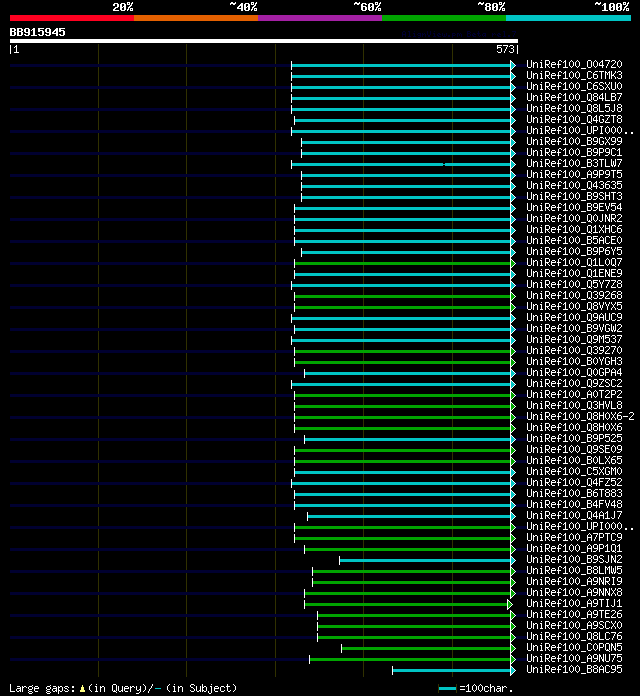Click the cyan alignment bar for UniRef100_Q4A1J7
The height and width of the screenshot is (696, 640).
409,517
